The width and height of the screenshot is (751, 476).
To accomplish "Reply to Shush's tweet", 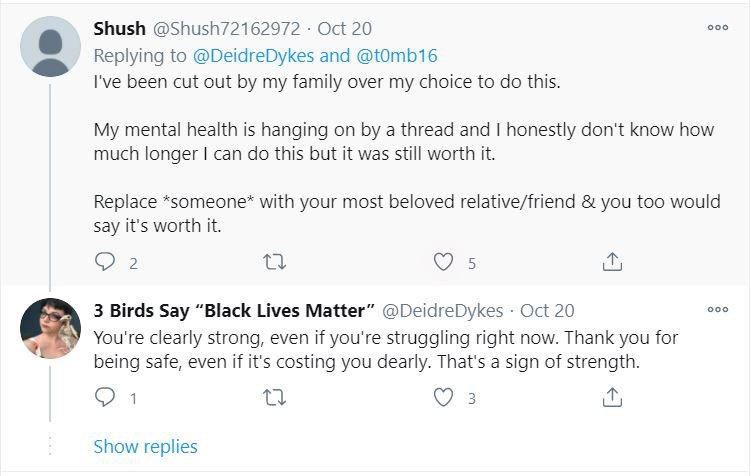I will click(x=105, y=262).
